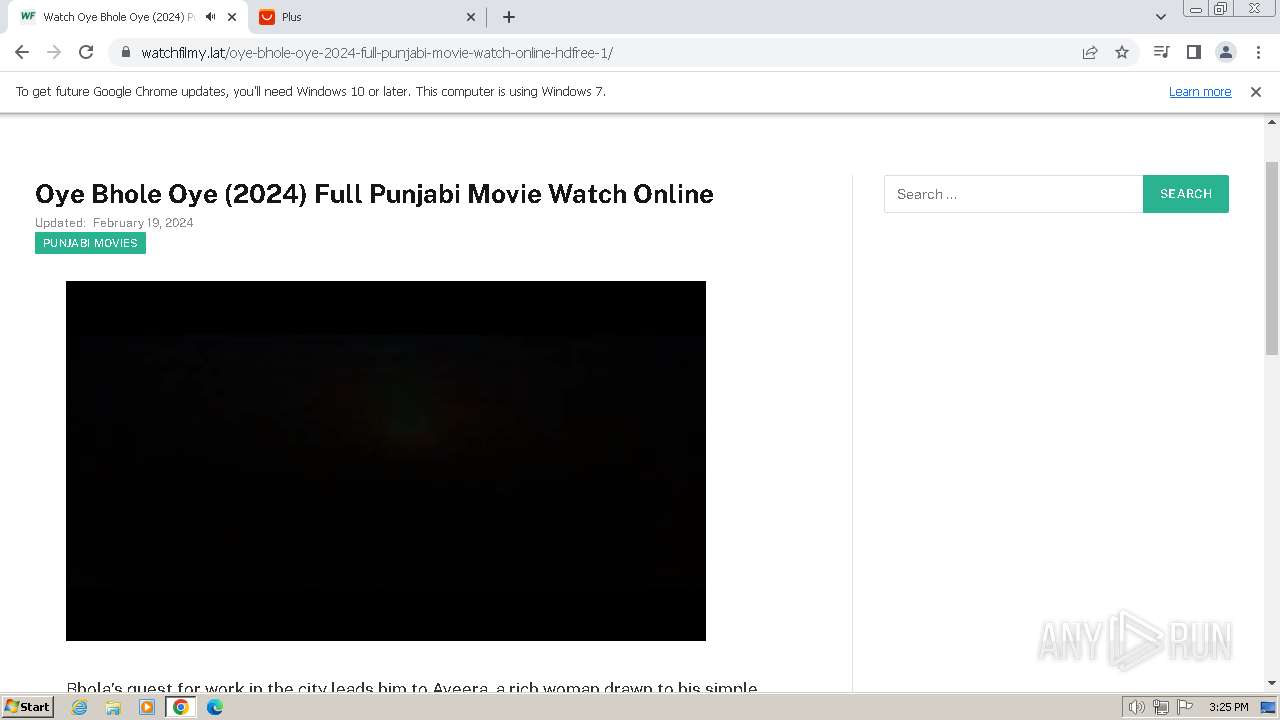This screenshot has width=1280, height=720.
Task: Launch Microsoft Edge from the taskbar
Action: pos(215,707)
